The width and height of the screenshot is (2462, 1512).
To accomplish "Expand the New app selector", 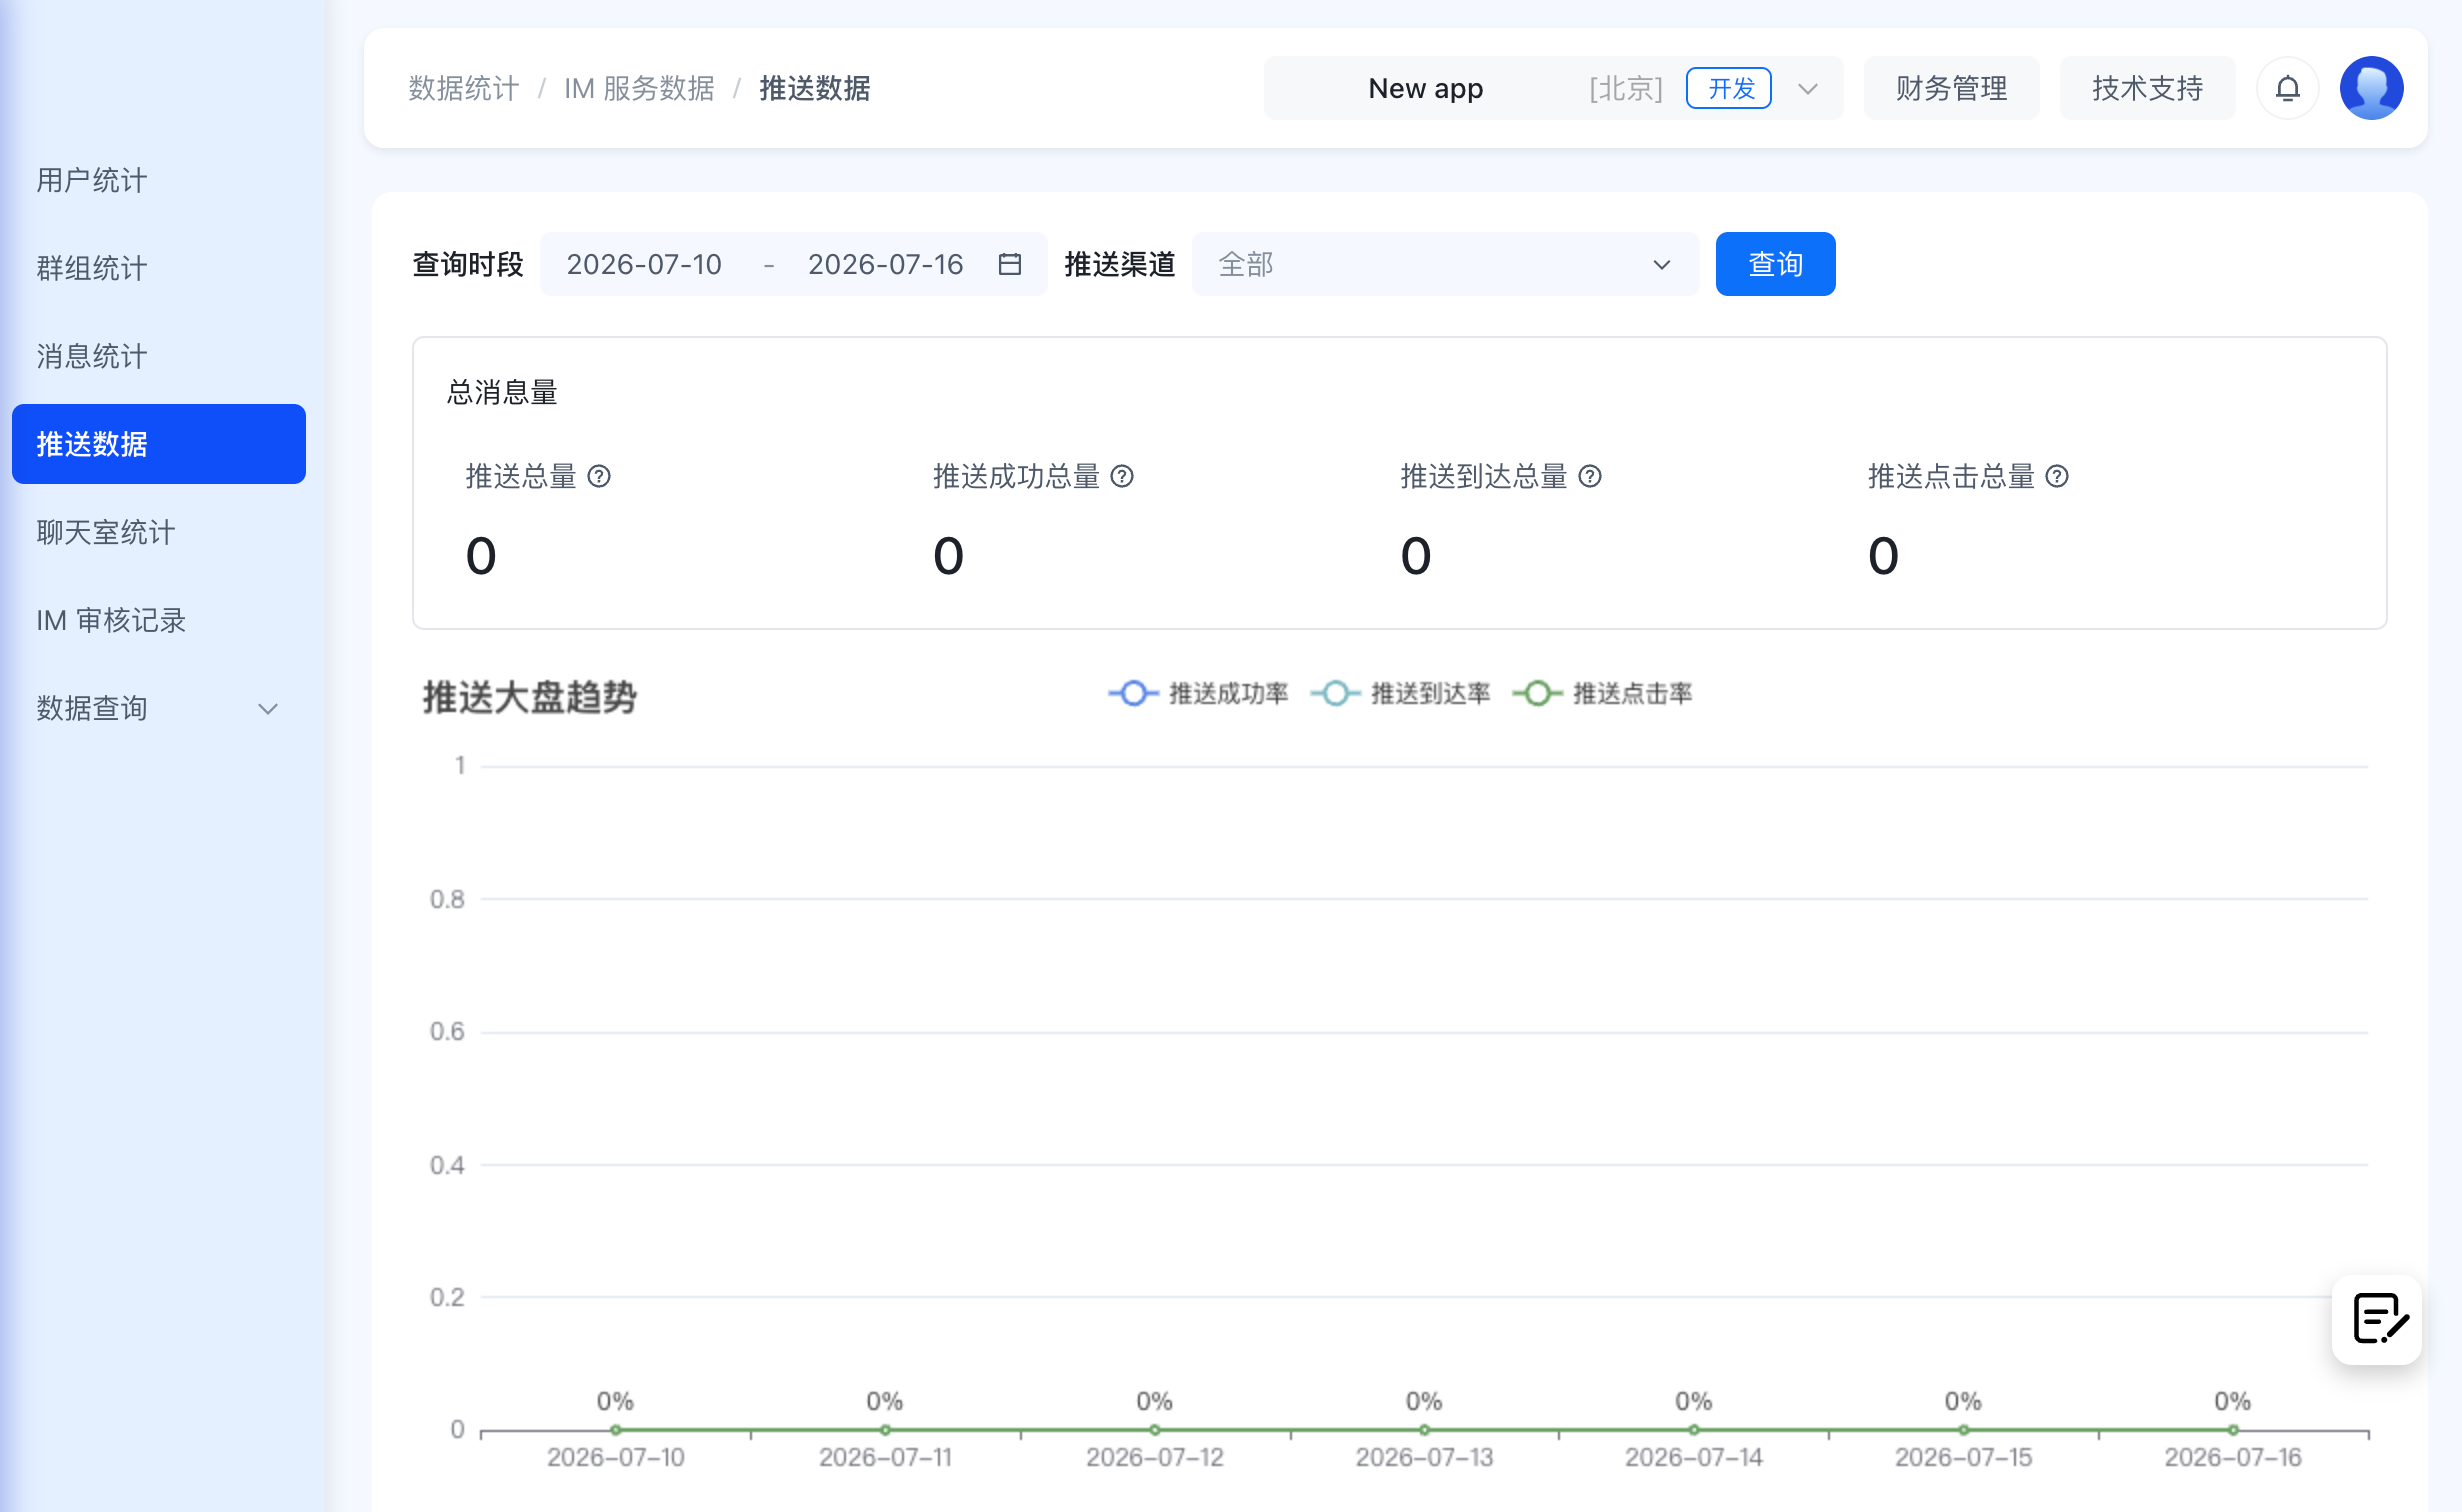I will (x=1553, y=88).
